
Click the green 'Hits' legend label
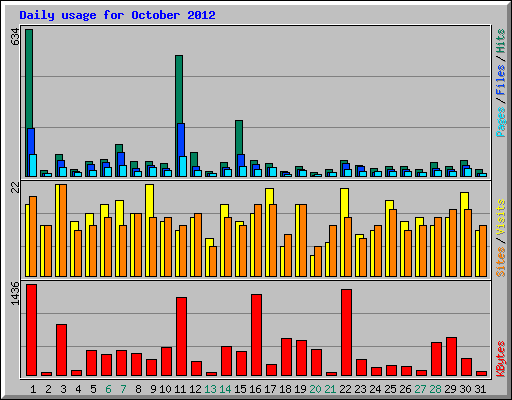[x=500, y=41]
